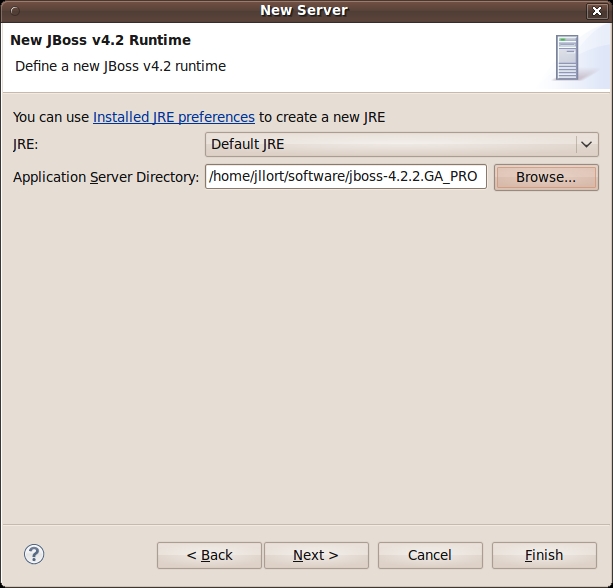Open the Installed JRE preferences link
This screenshot has width=613, height=588.
tap(174, 117)
